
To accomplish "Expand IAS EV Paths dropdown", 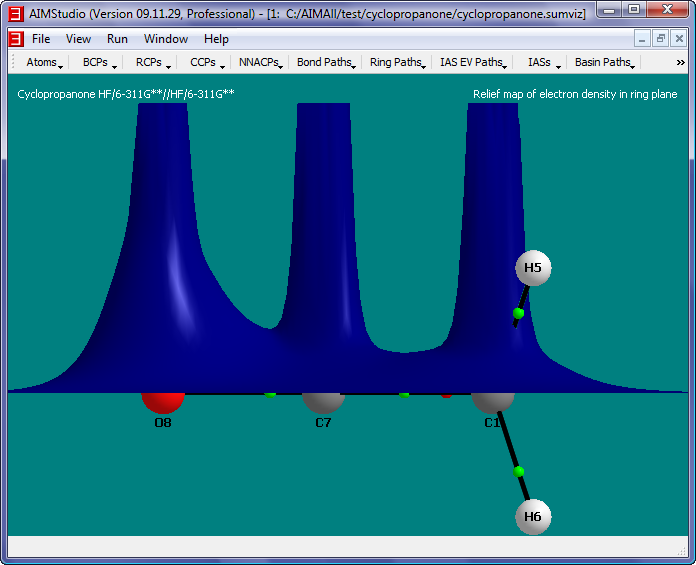I will click(474, 62).
